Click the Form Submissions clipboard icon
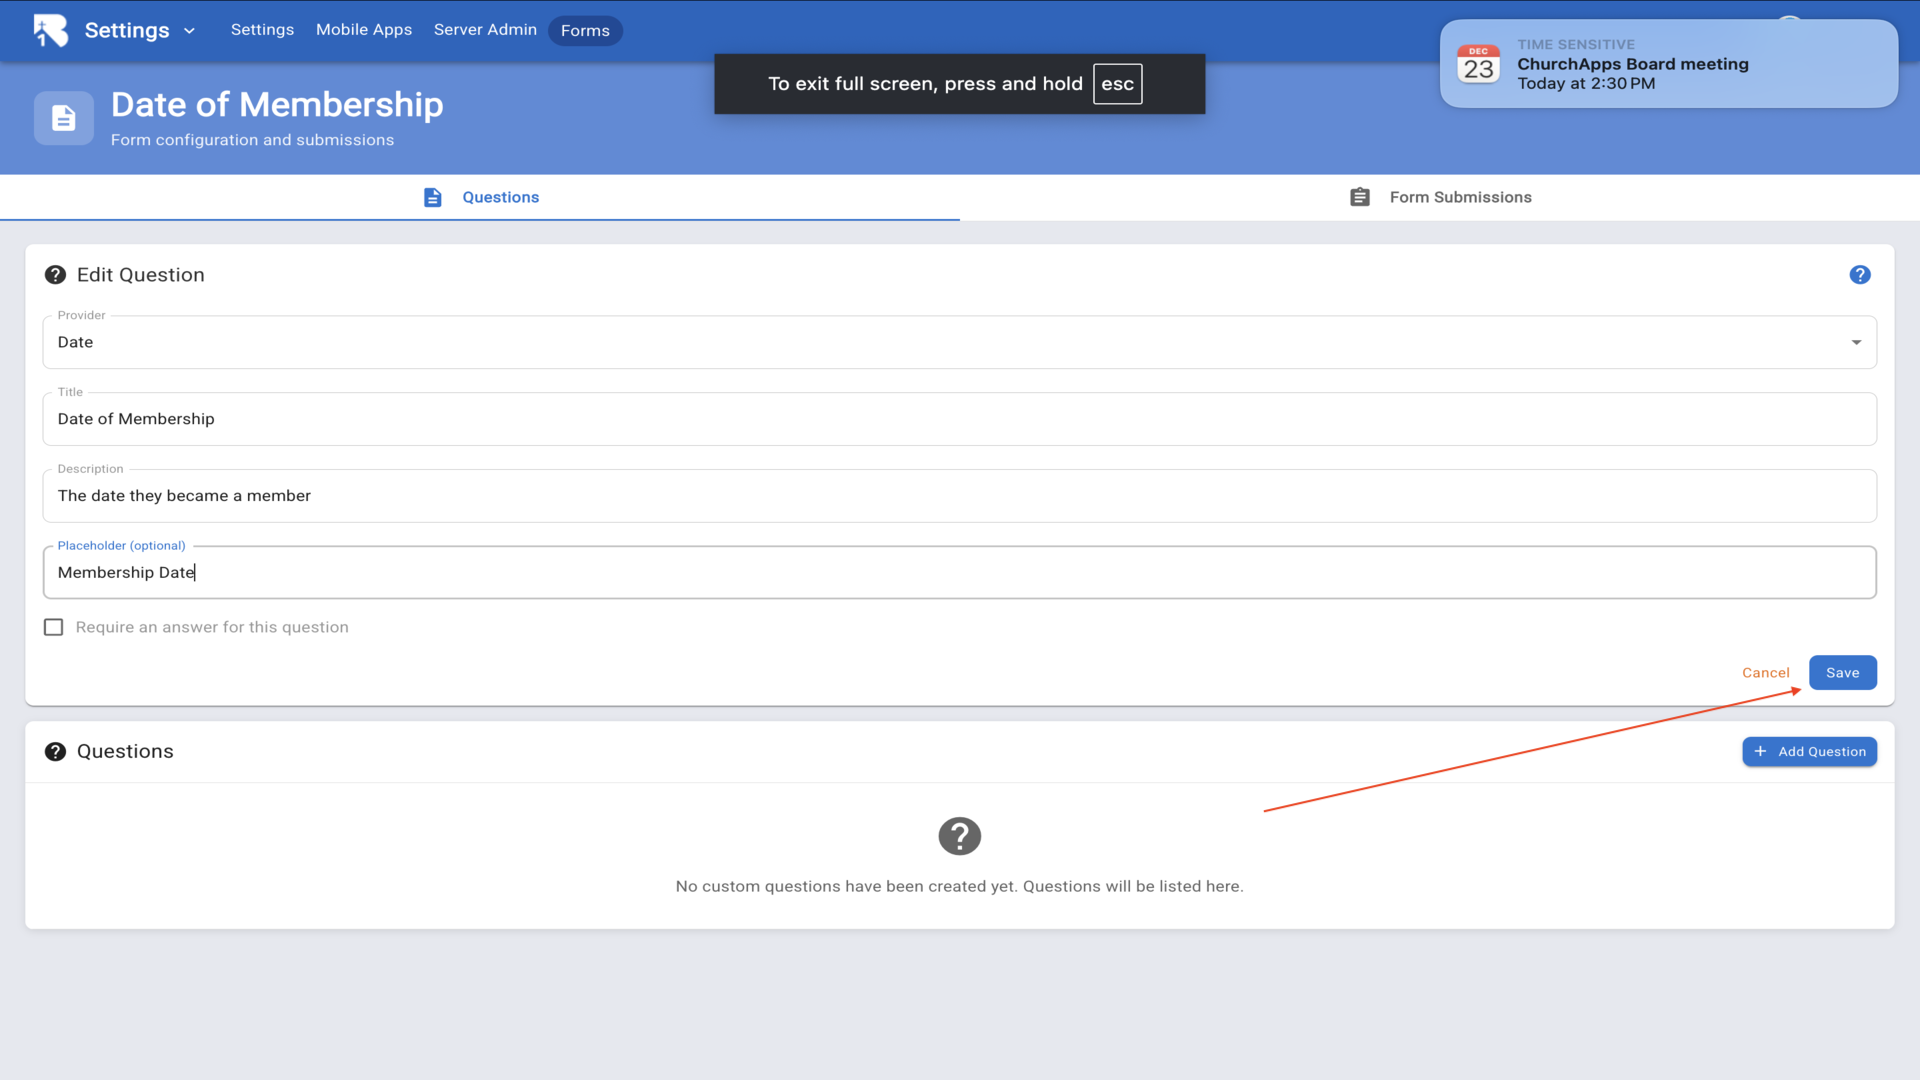The width and height of the screenshot is (1920, 1080). (1360, 197)
